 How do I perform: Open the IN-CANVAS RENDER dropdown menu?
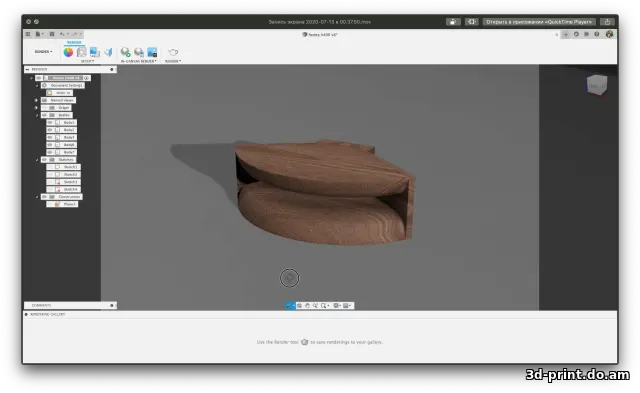pos(139,61)
